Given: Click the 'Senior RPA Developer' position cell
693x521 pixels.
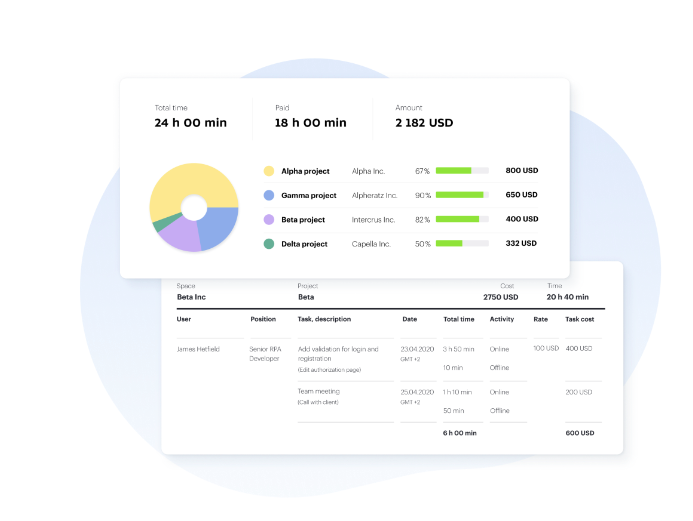Looking at the screenshot, I should (x=265, y=354).
